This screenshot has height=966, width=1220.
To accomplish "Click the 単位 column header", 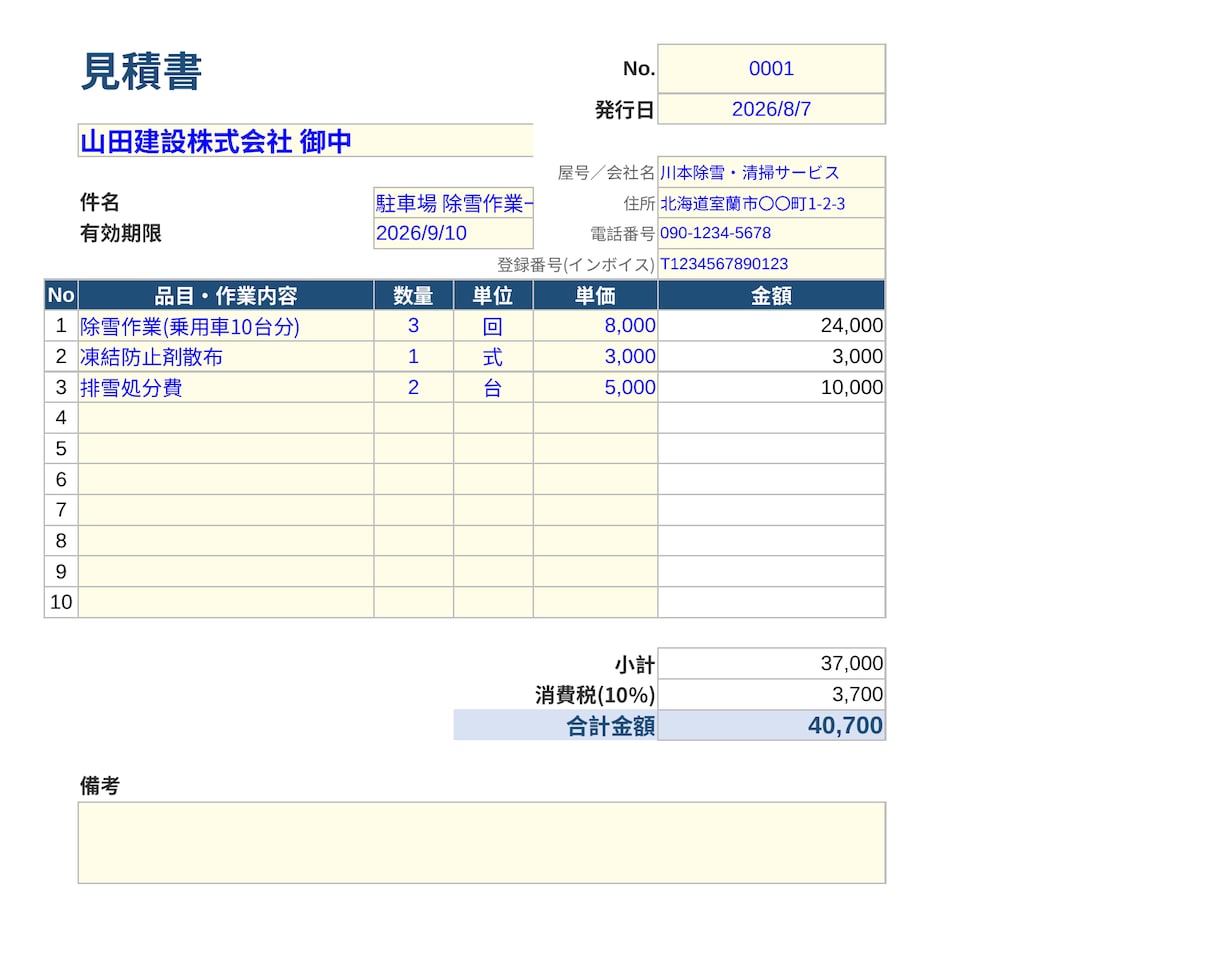I will pyautogui.click(x=493, y=296).
